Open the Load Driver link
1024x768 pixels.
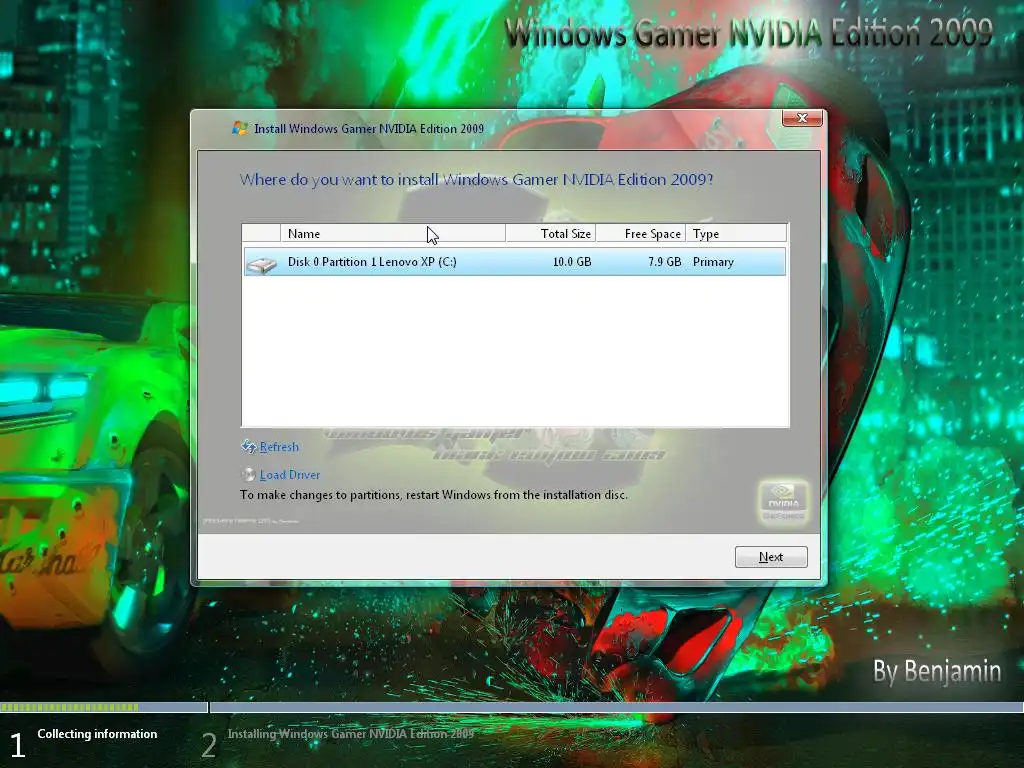pyautogui.click(x=290, y=475)
